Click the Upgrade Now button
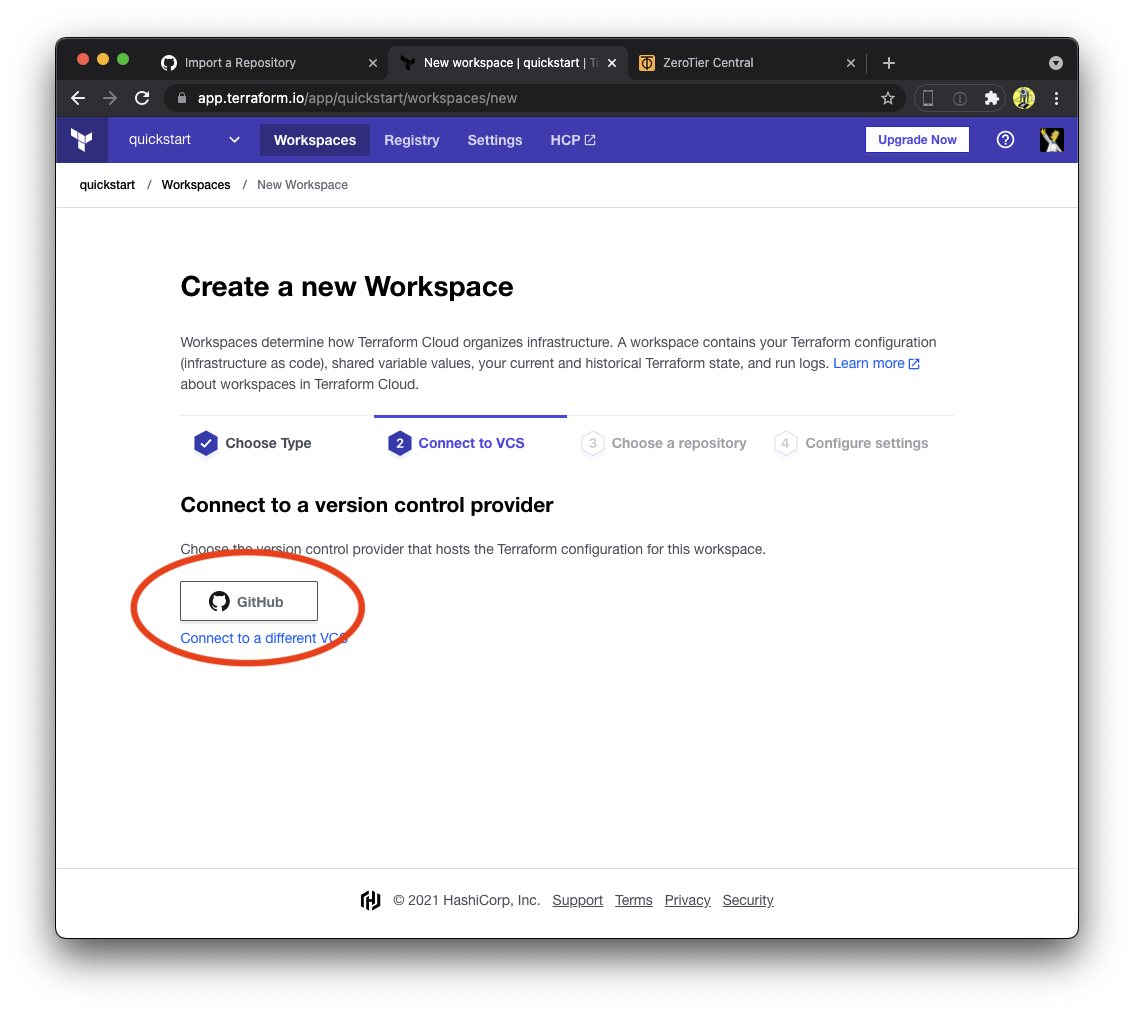Image resolution: width=1134 pixels, height=1012 pixels. [x=917, y=140]
